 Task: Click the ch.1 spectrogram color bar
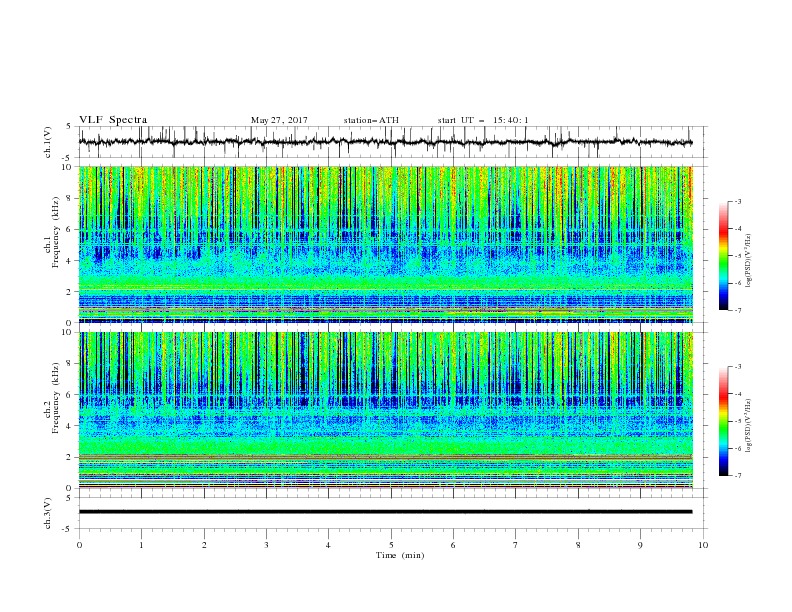(723, 256)
